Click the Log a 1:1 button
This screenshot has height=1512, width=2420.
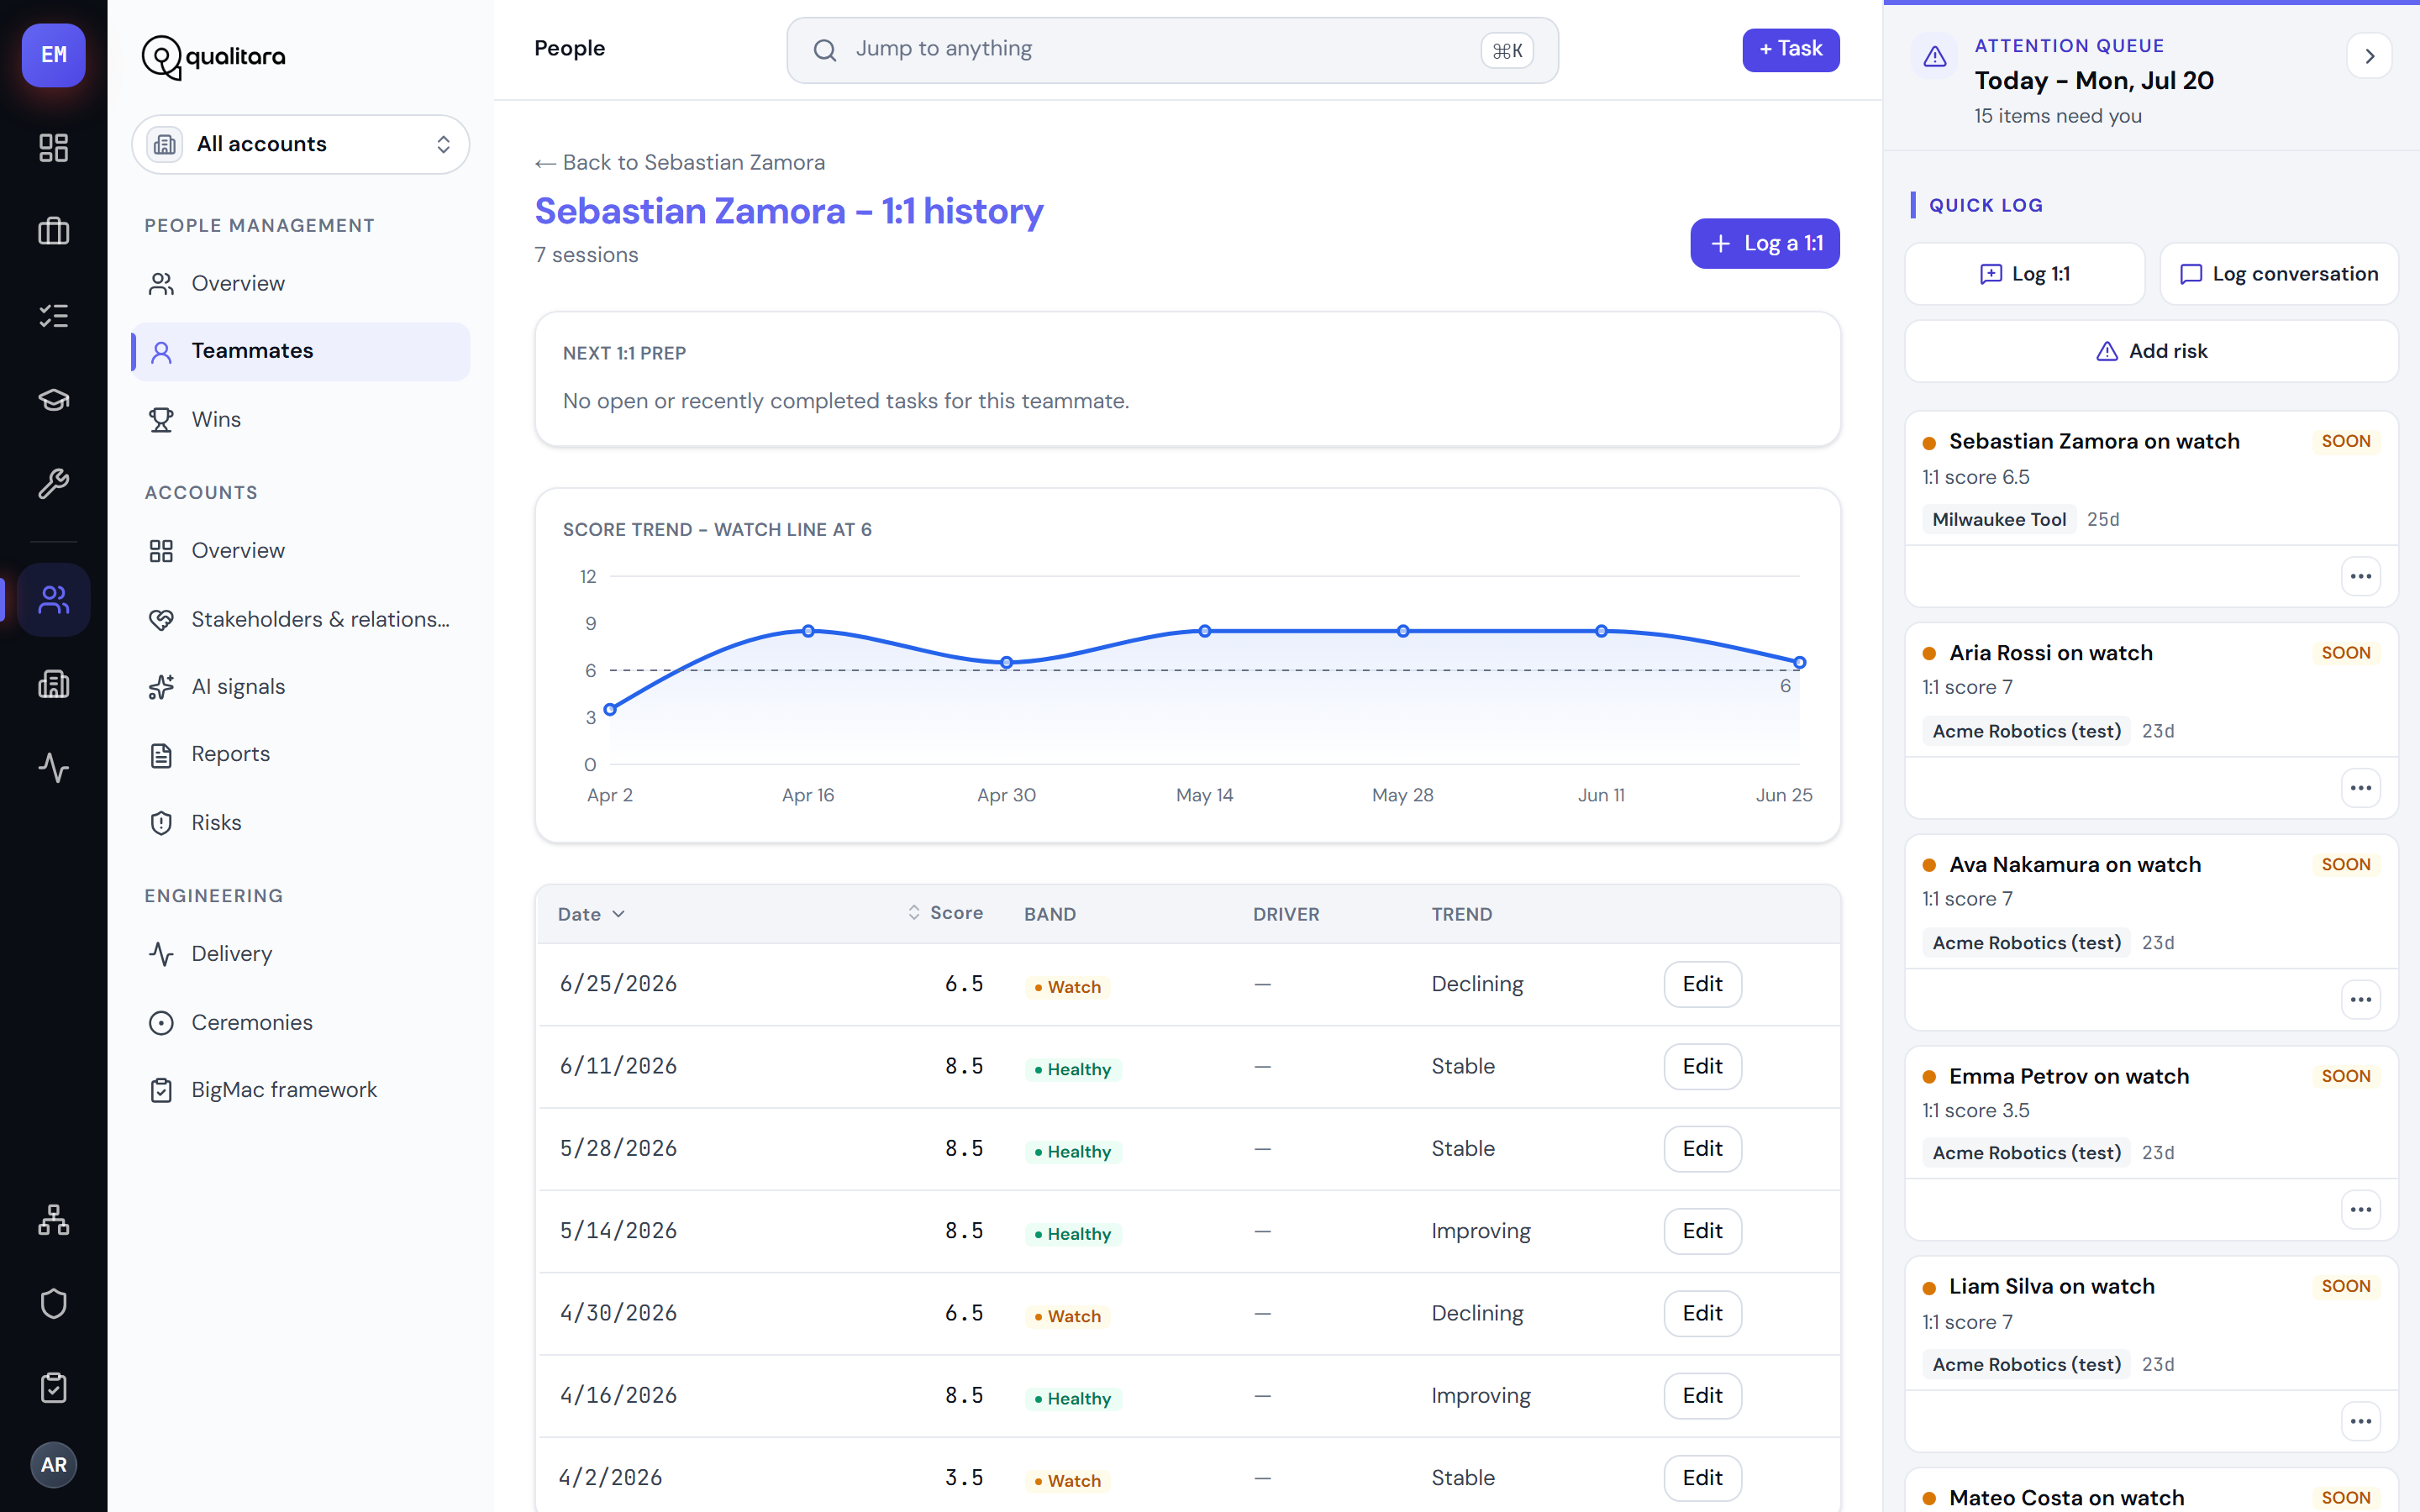pos(1765,243)
